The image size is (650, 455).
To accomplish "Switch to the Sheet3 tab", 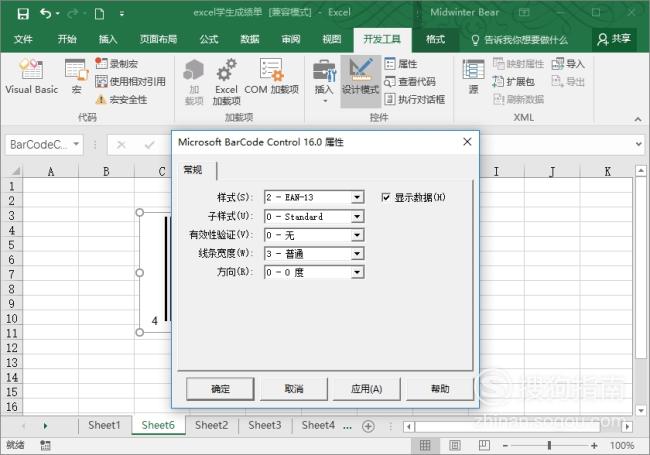I will (x=264, y=425).
